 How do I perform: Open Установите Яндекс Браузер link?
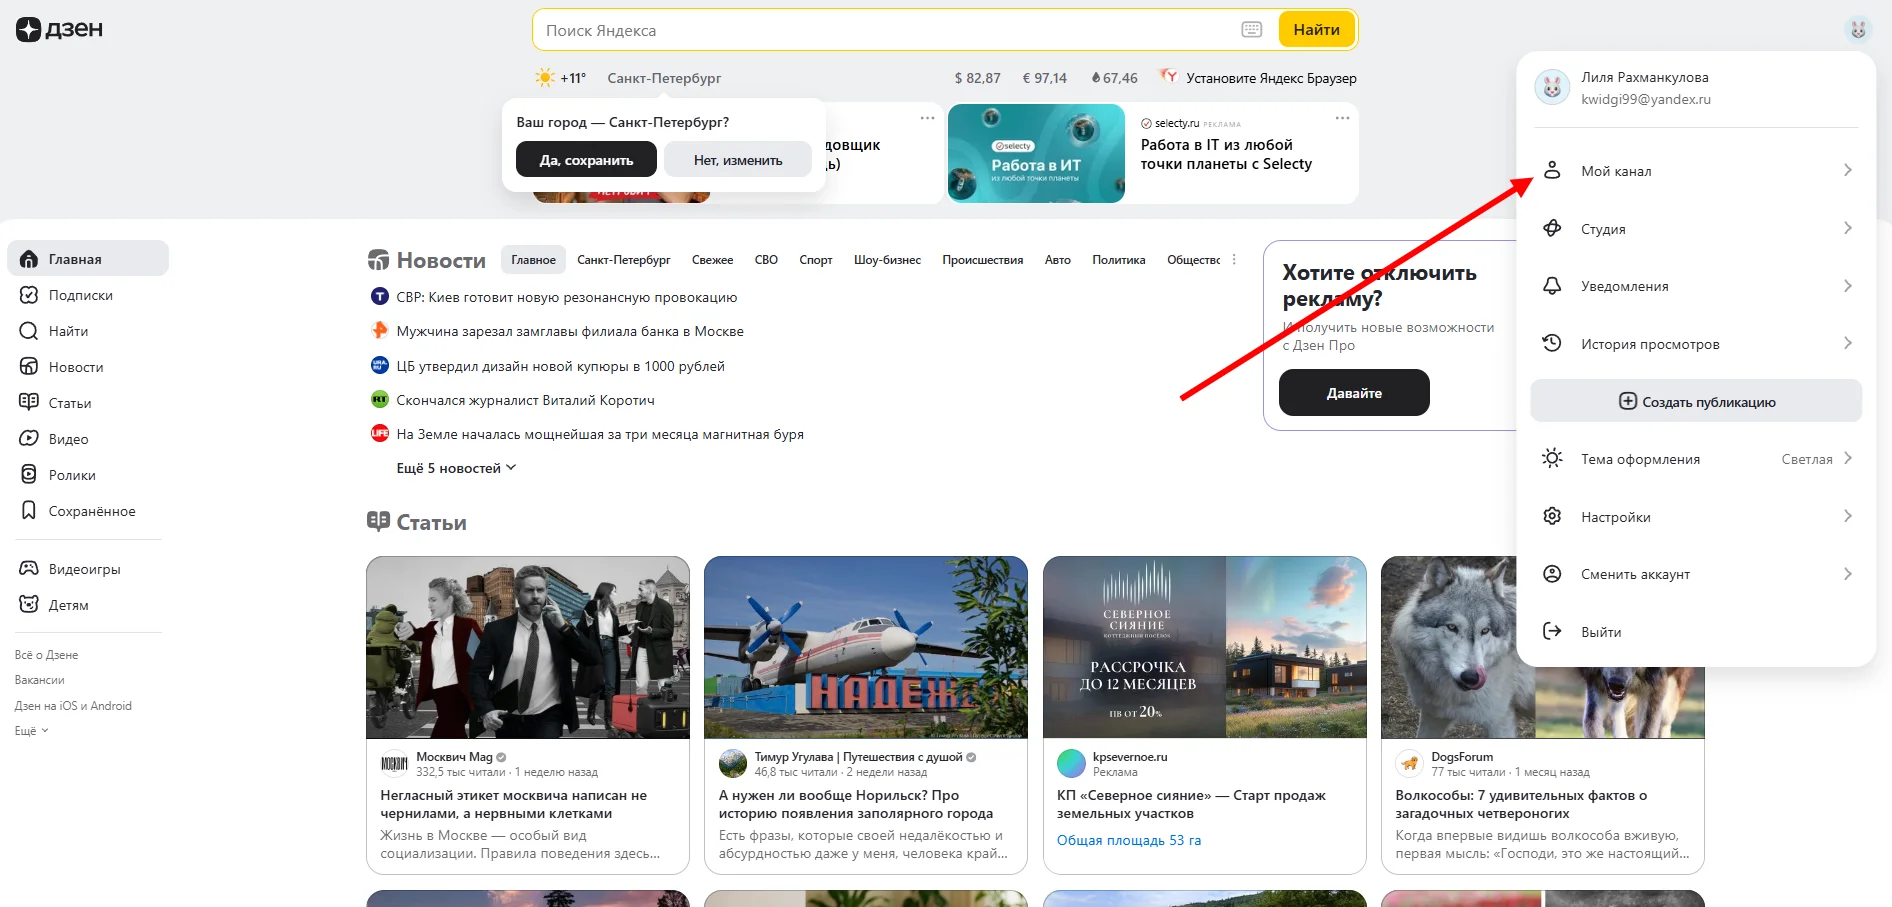(1271, 78)
